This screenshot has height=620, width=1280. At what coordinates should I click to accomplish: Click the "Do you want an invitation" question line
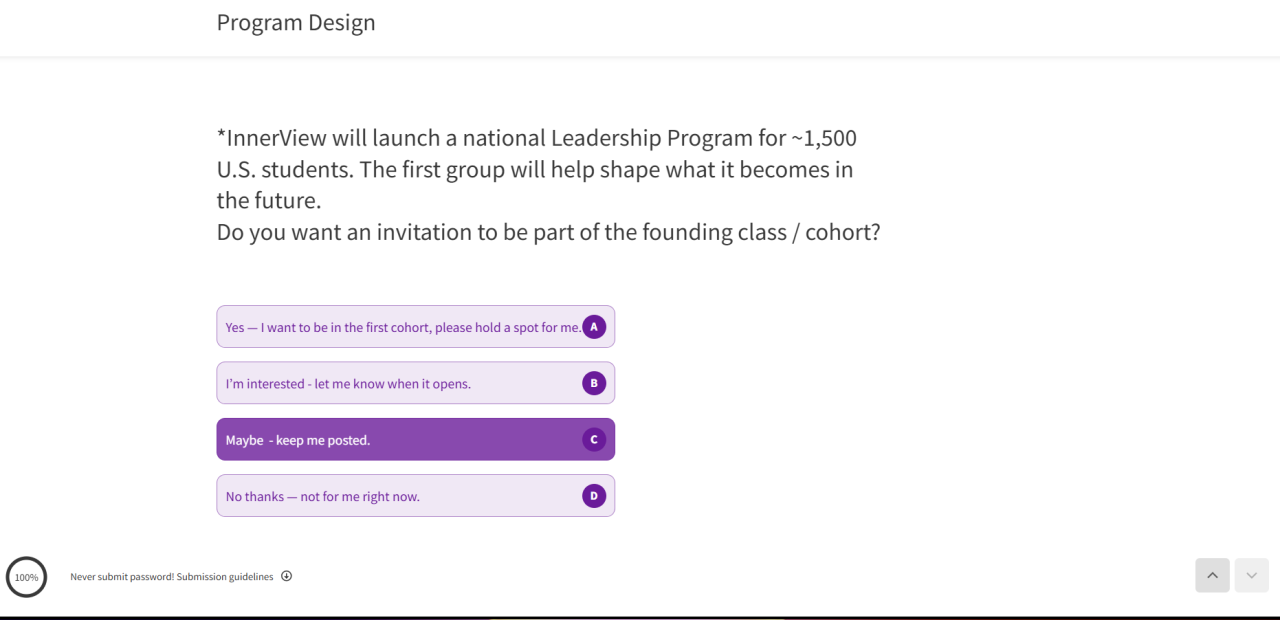click(x=548, y=232)
